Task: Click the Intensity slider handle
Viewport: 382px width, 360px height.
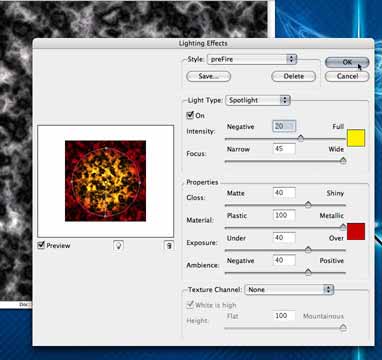Action: 301,138
